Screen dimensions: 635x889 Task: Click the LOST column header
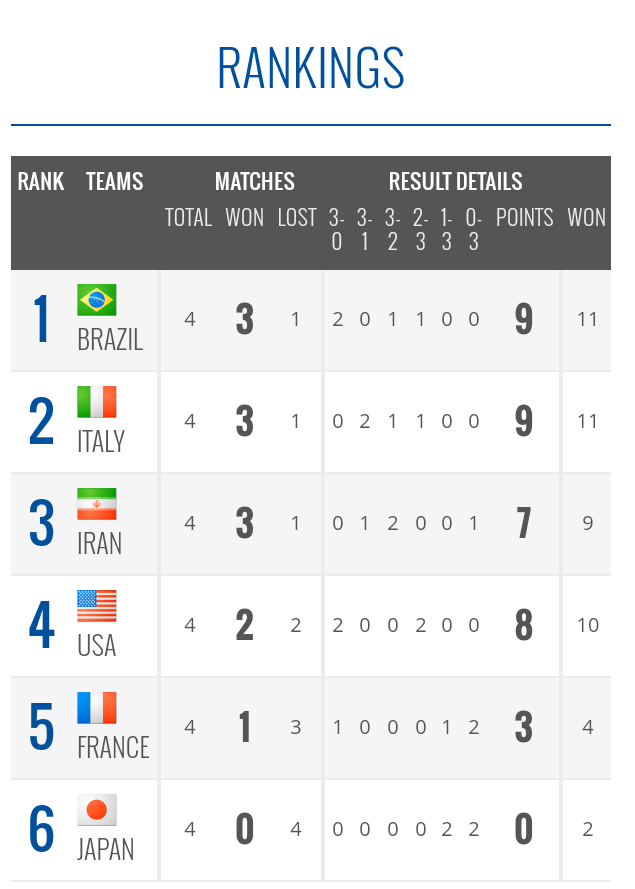297,218
